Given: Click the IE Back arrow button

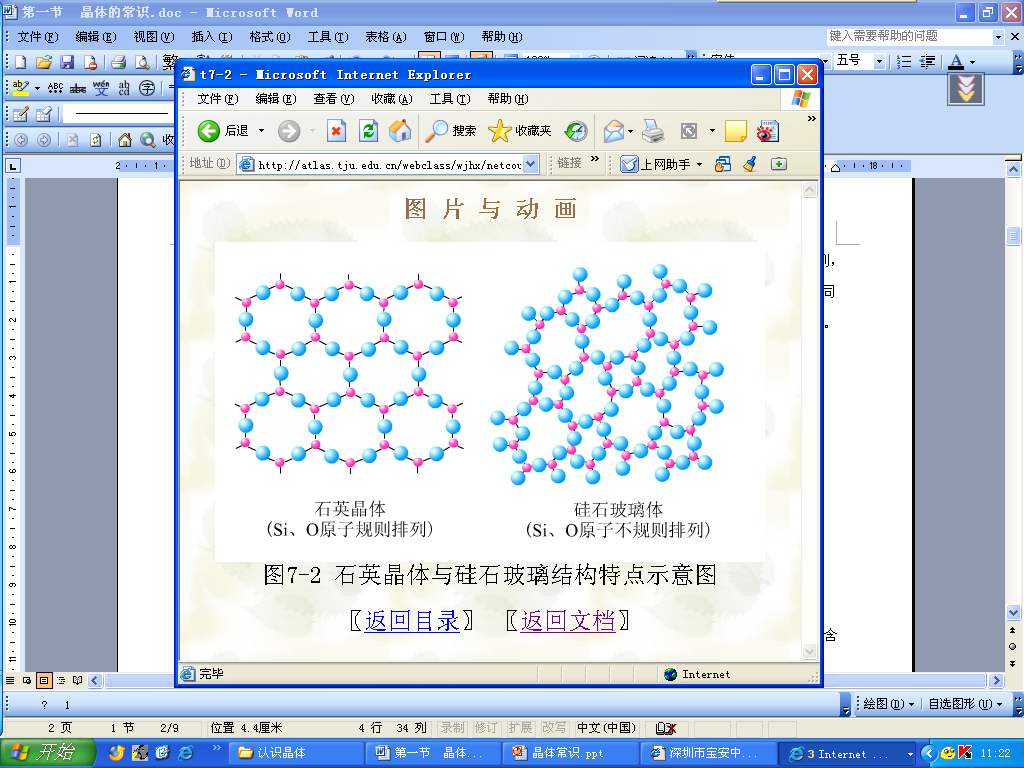Looking at the screenshot, I should [x=209, y=131].
